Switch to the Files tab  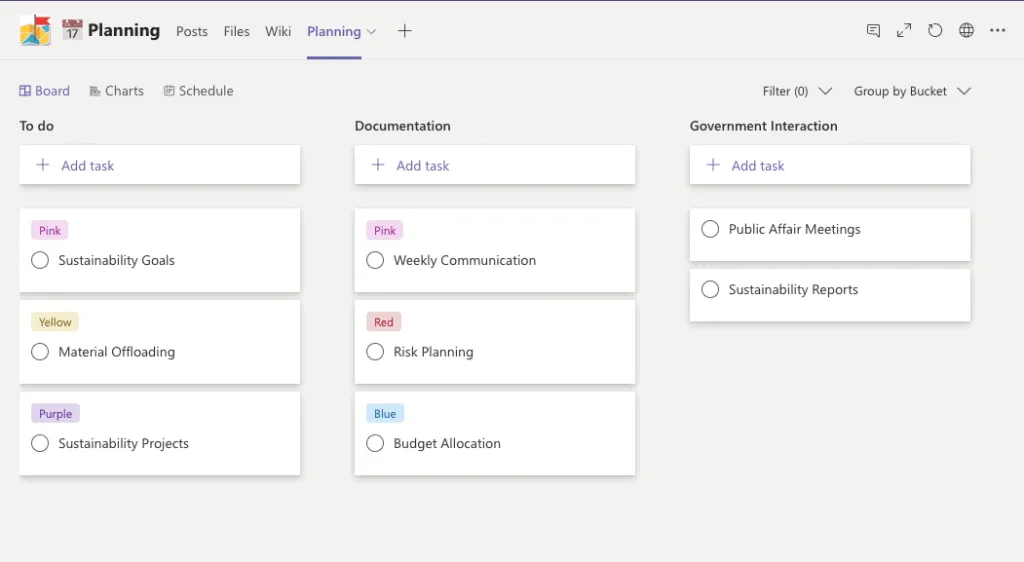pos(236,31)
